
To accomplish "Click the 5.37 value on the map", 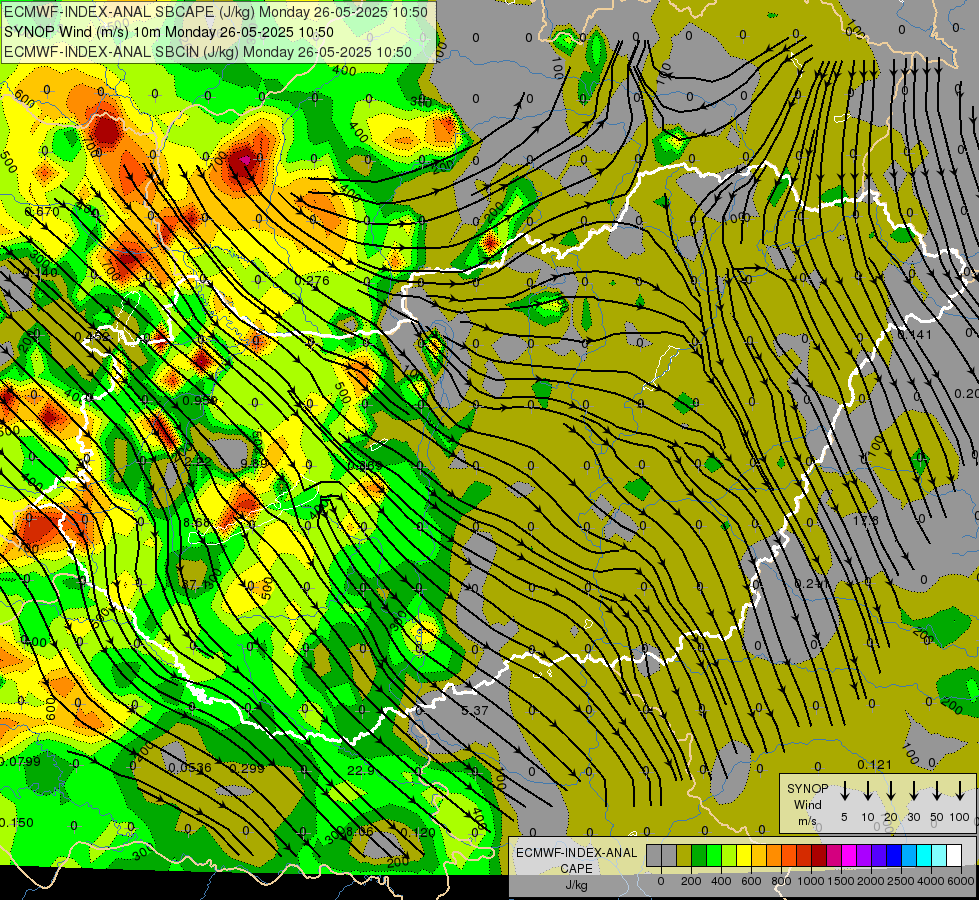I will (x=475, y=710).
